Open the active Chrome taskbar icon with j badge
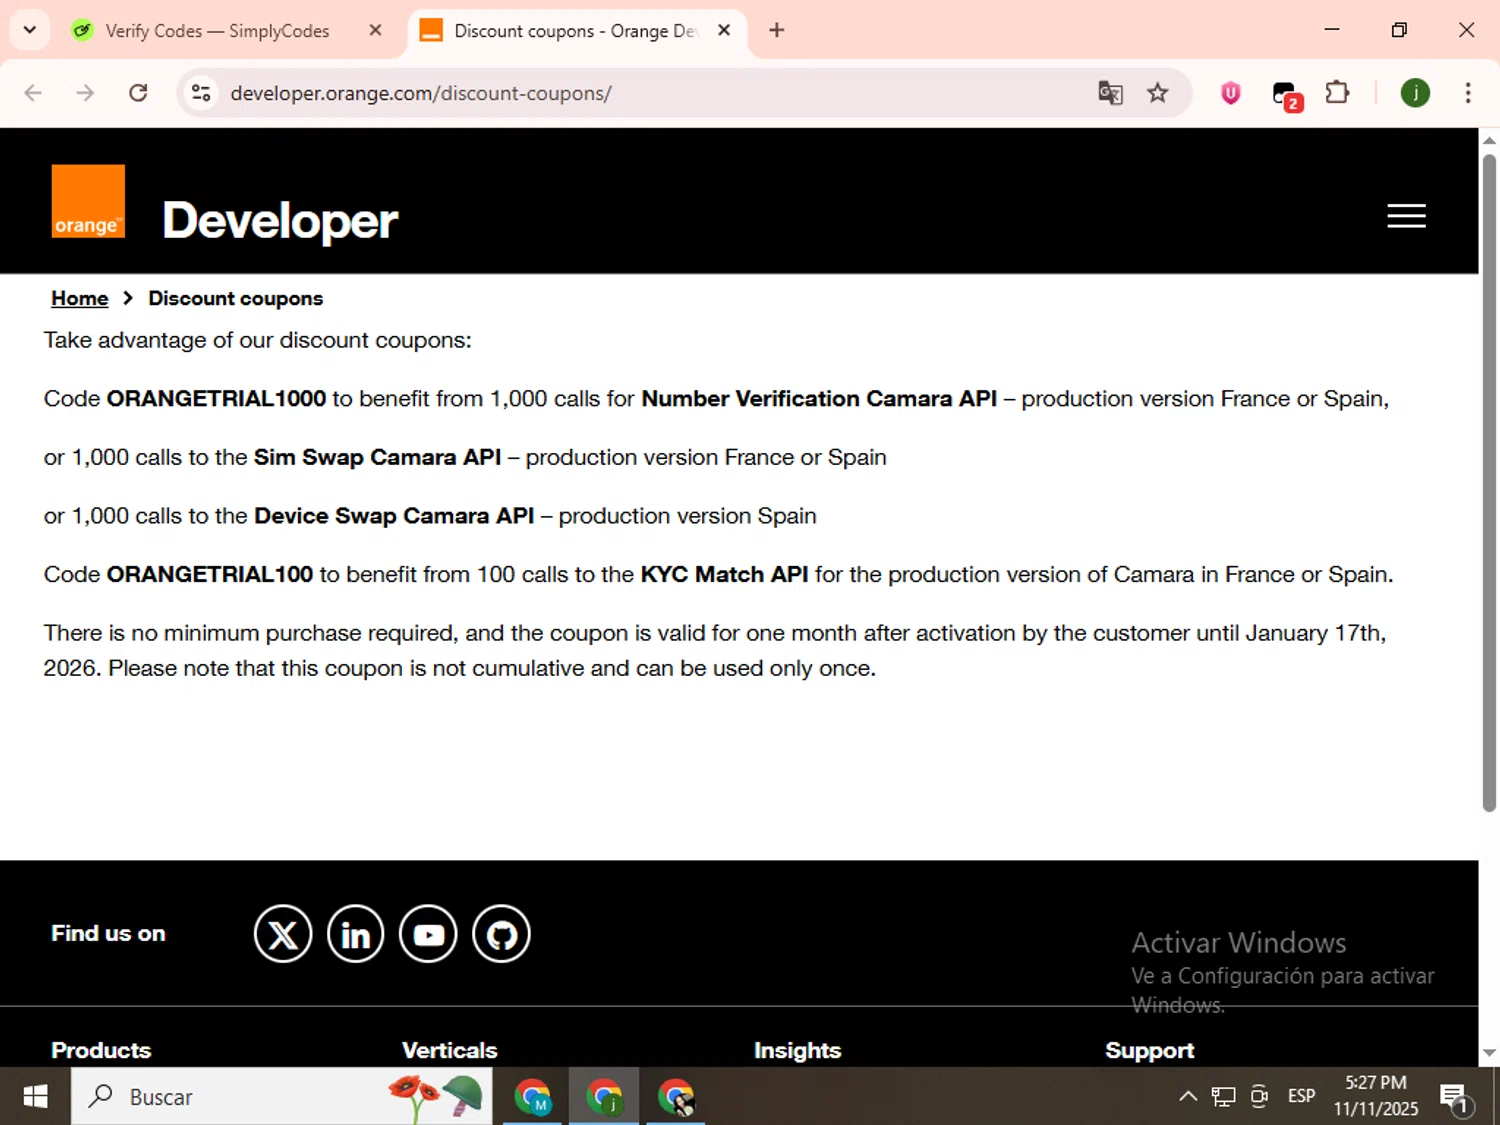The width and height of the screenshot is (1500, 1125). 604,1097
